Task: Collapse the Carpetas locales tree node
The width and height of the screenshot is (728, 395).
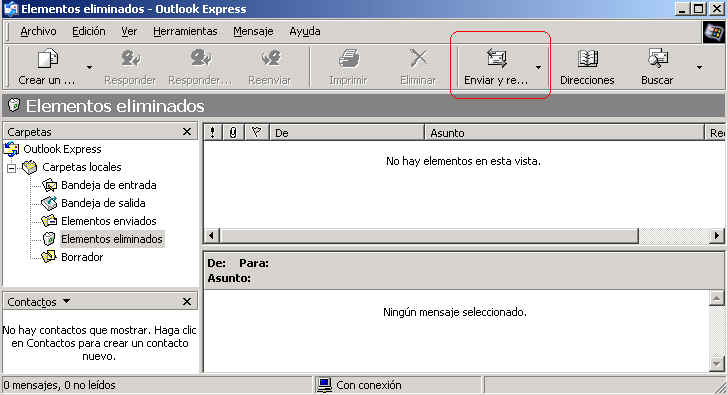Action: tap(12, 168)
